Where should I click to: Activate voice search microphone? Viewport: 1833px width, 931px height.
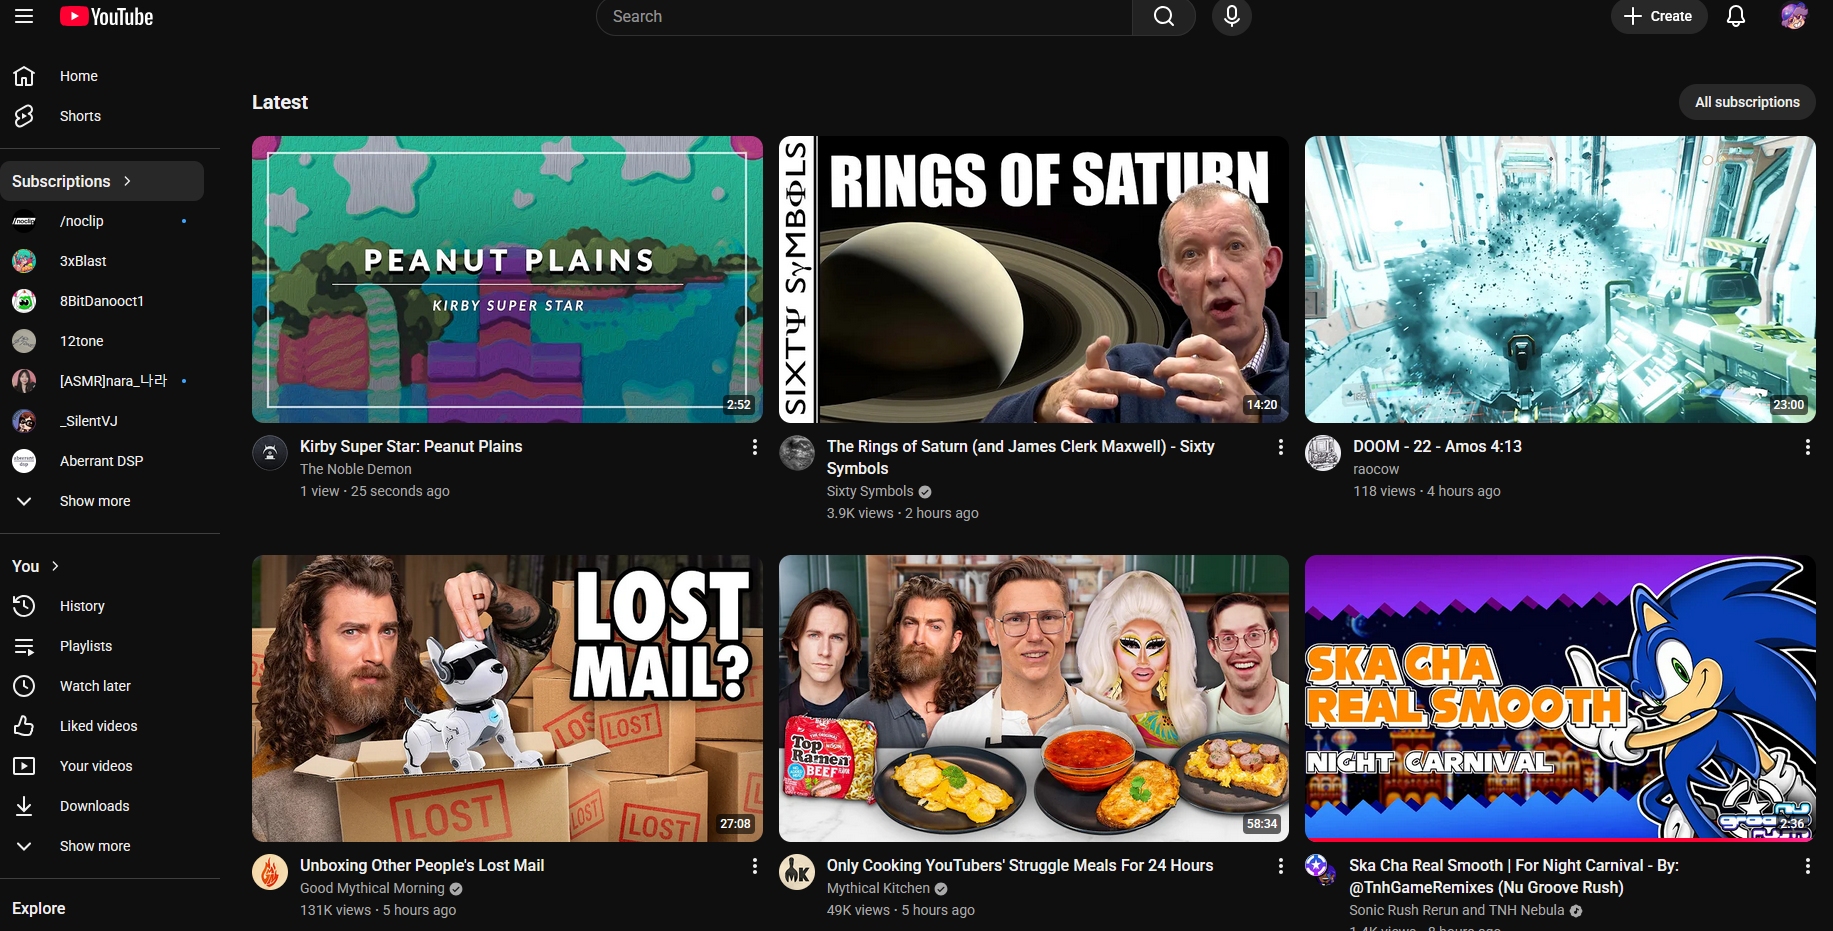(1231, 17)
